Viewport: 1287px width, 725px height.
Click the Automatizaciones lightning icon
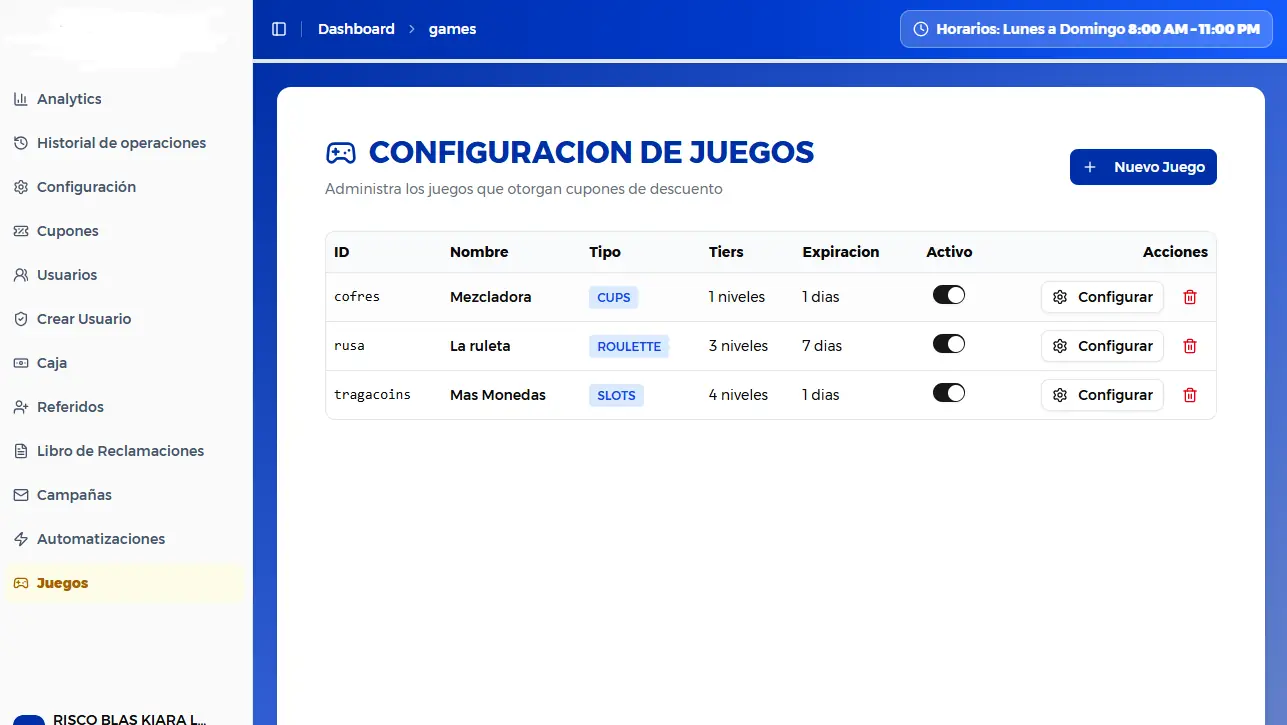[20, 539]
